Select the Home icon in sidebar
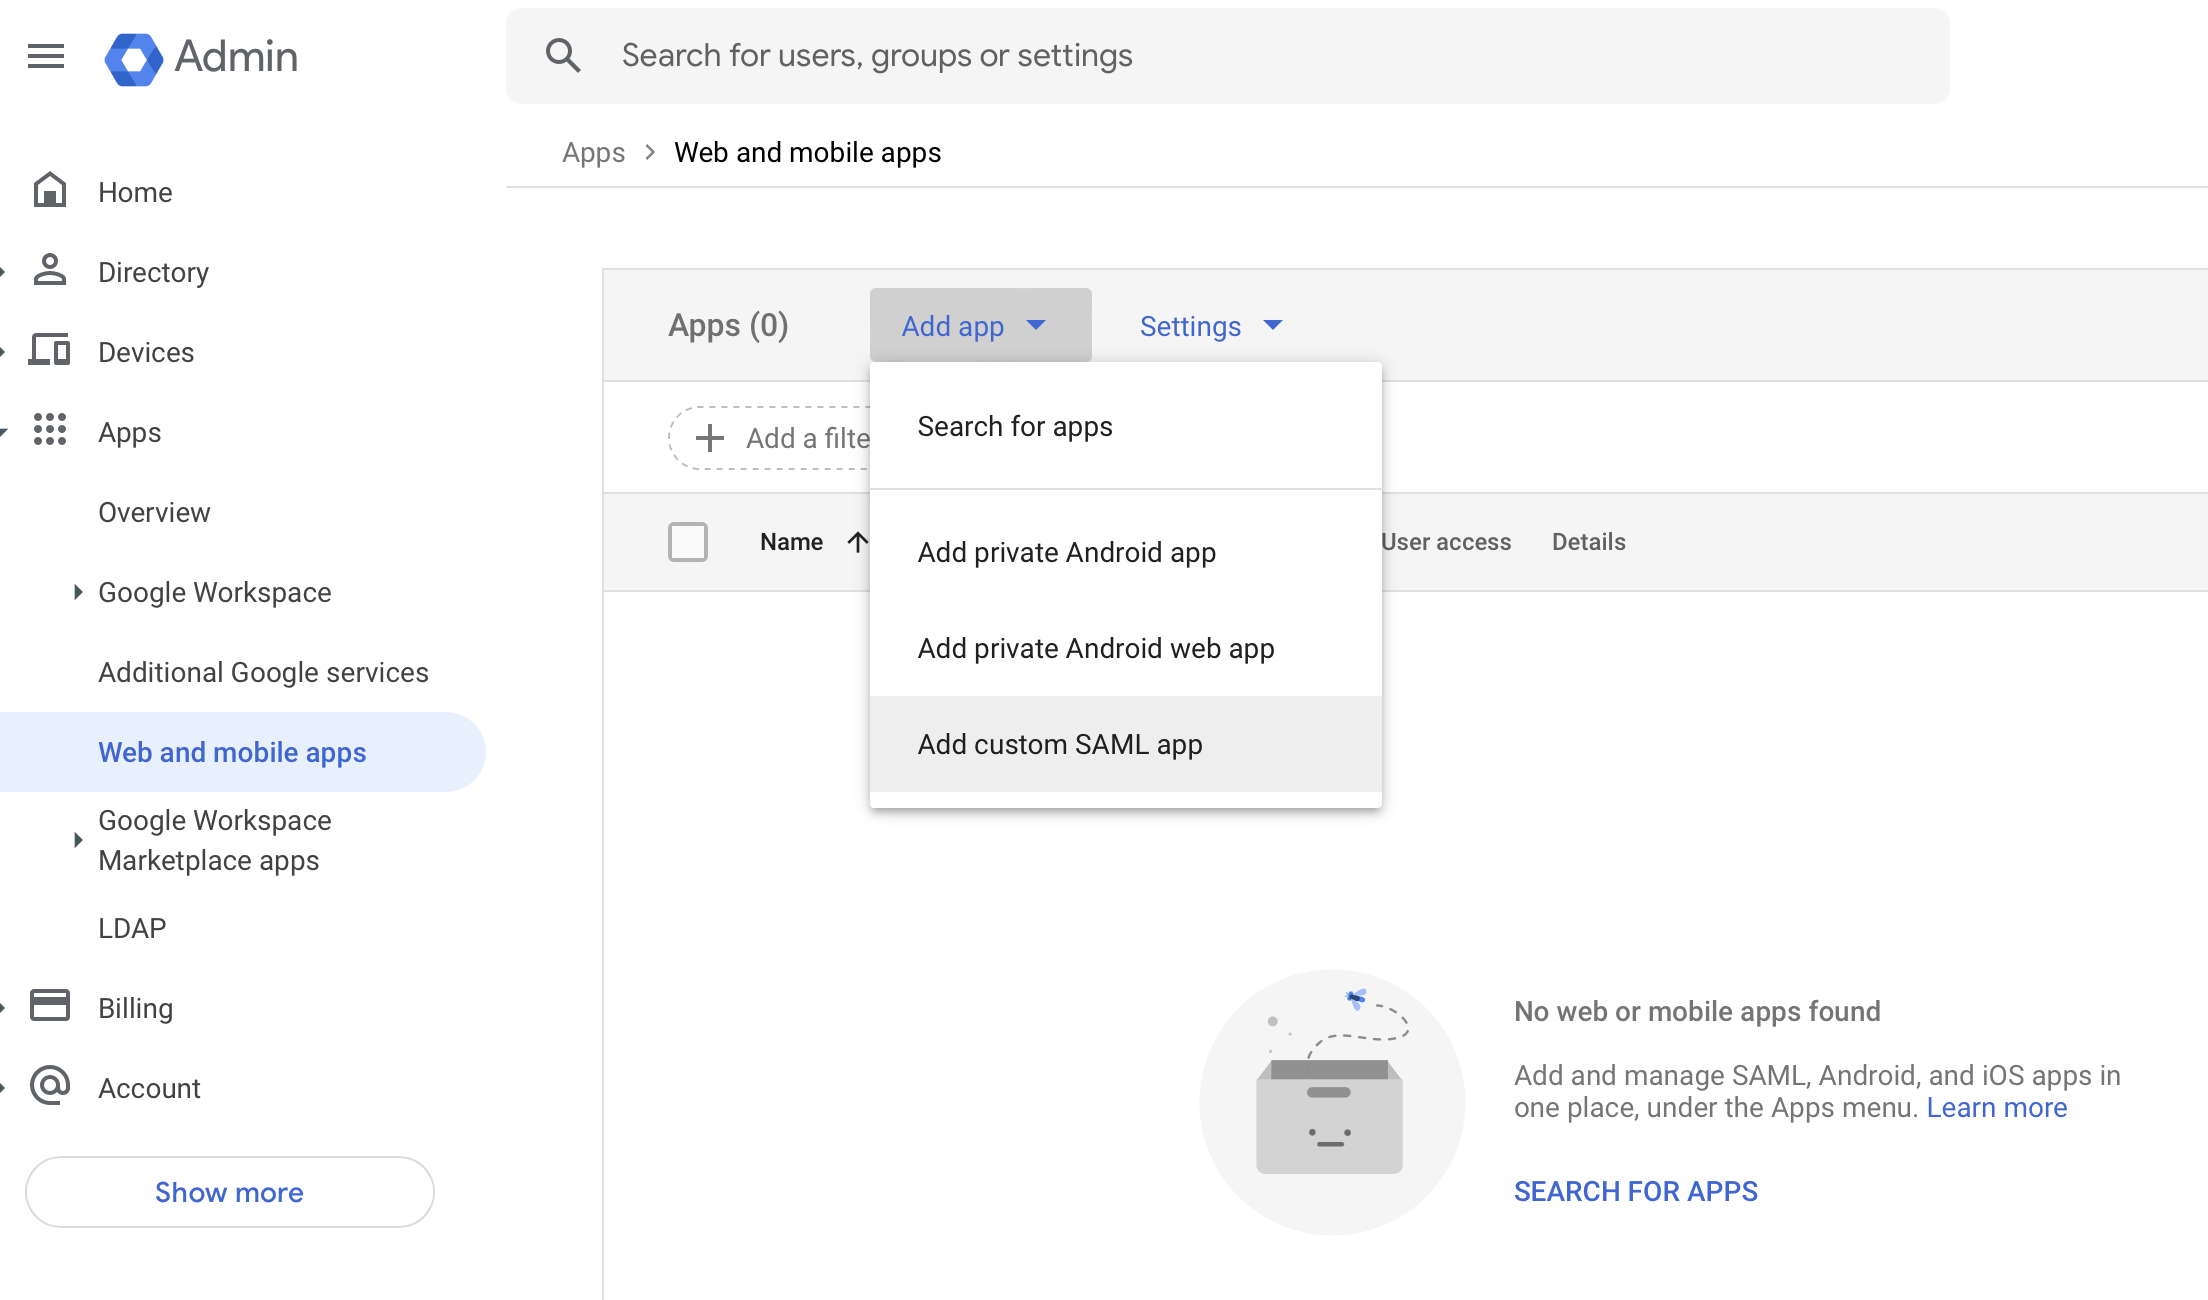The image size is (2208, 1300). [x=50, y=191]
